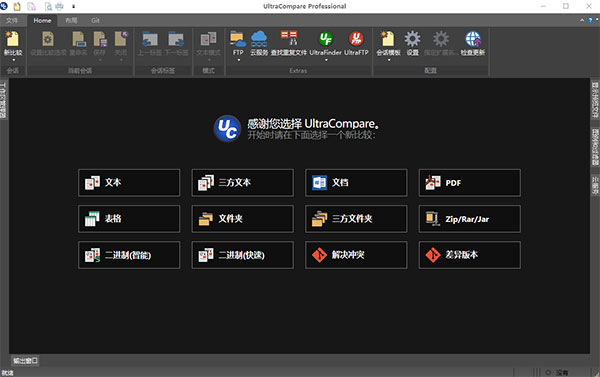Start a 三方文本 three-way text comparison
The width and height of the screenshot is (600, 377).
tap(243, 183)
